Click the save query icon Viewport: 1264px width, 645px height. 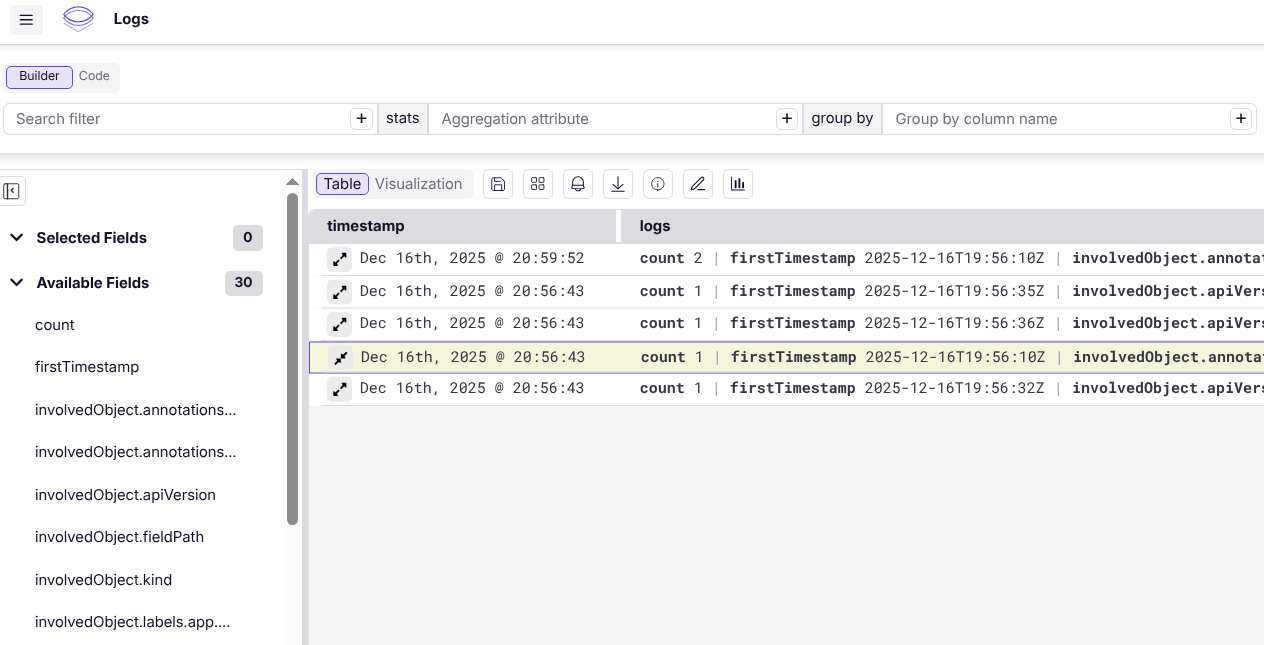(x=498, y=184)
